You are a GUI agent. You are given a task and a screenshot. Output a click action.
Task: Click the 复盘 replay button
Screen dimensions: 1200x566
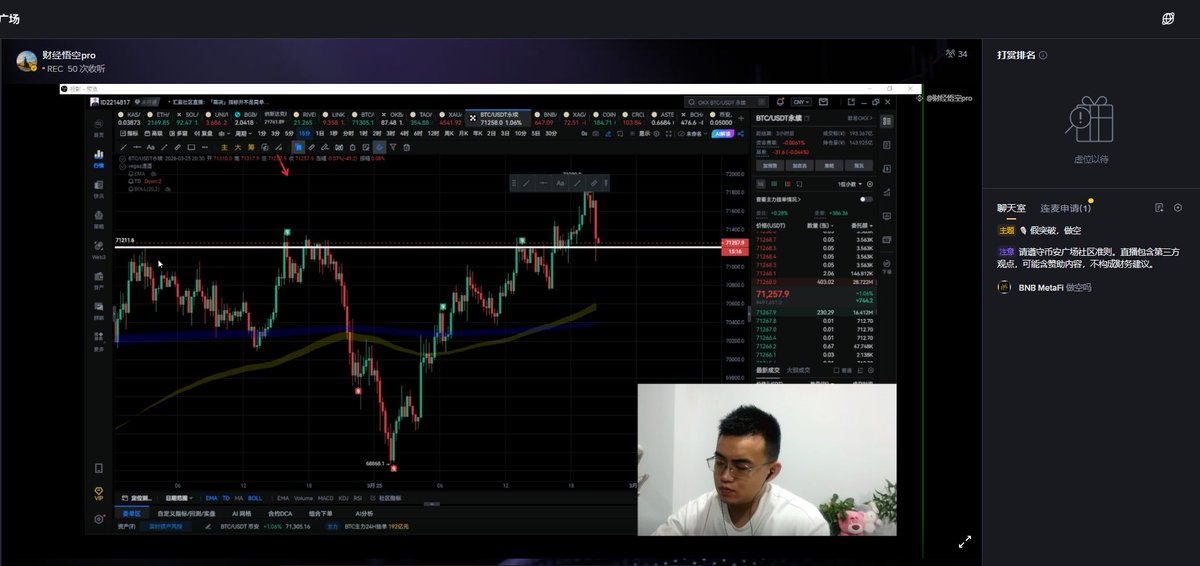coord(204,133)
